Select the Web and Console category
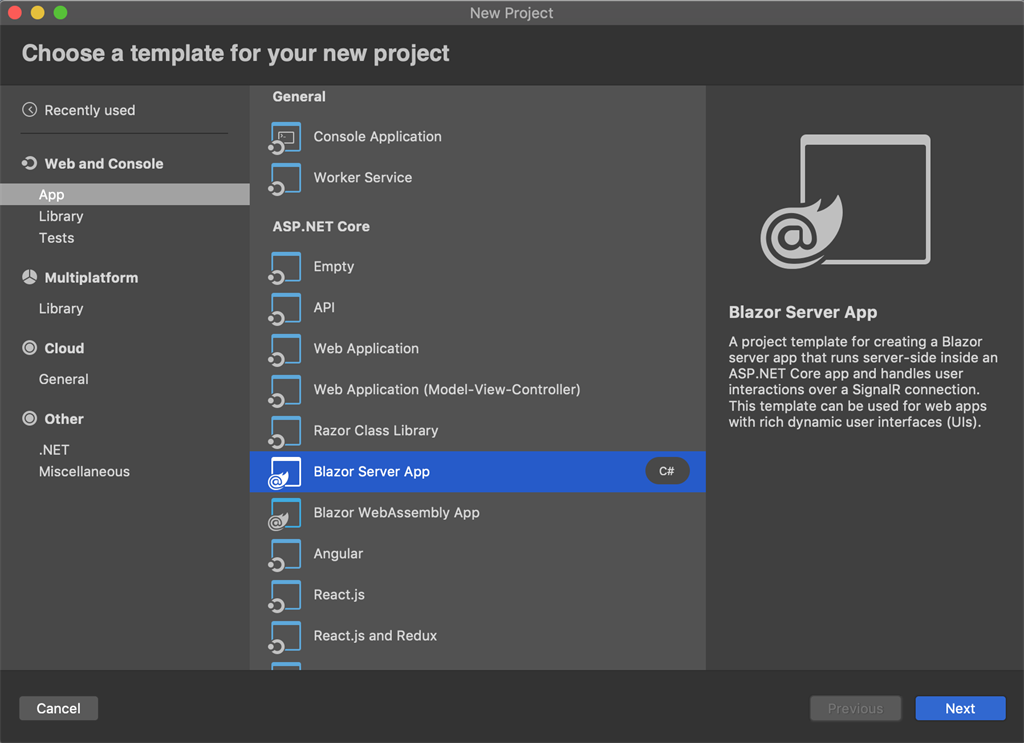The image size is (1024, 743). (x=103, y=164)
